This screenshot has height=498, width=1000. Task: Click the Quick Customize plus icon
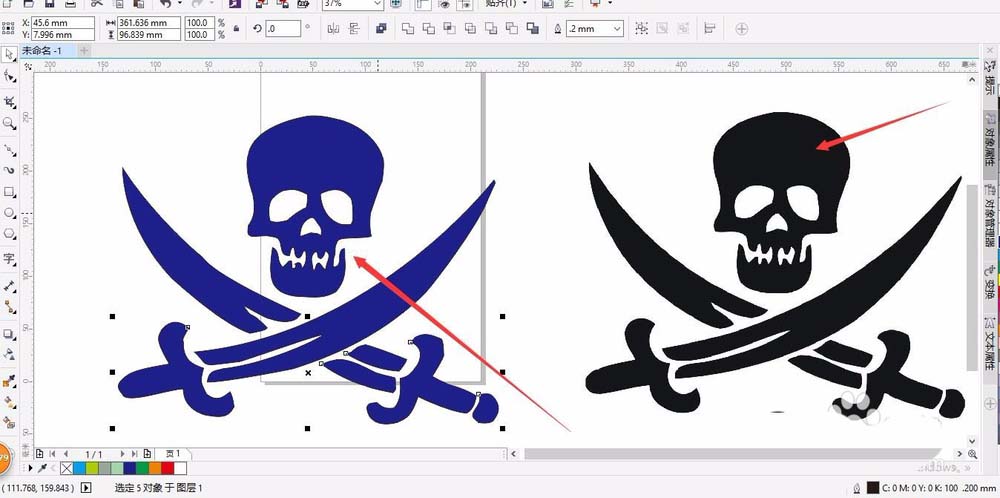pos(742,29)
